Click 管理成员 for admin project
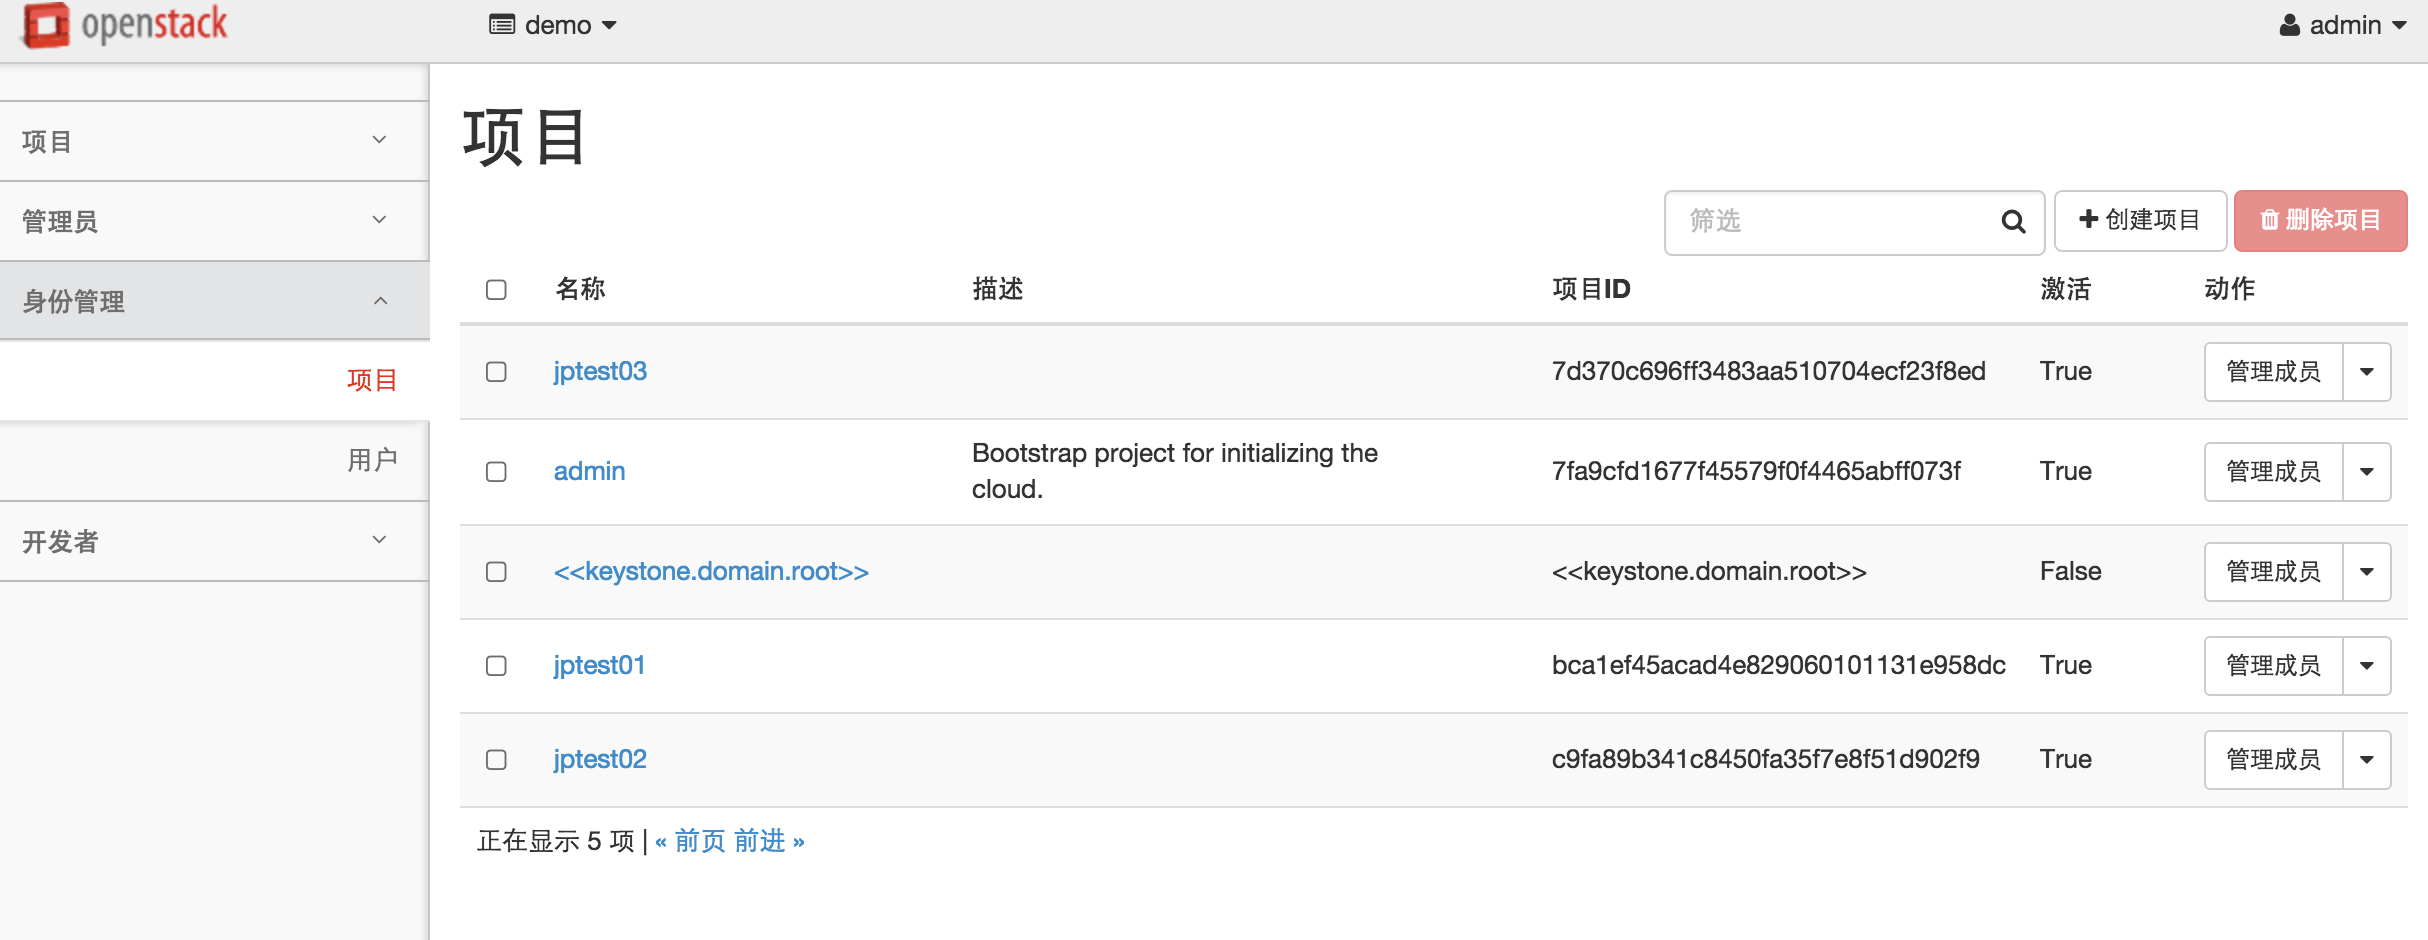This screenshot has width=2428, height=940. [x=2273, y=472]
